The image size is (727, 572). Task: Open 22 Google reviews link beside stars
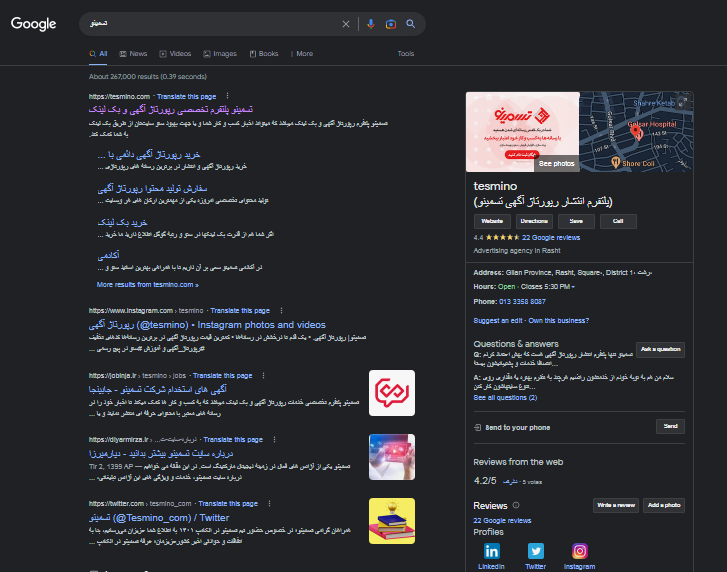551,238
